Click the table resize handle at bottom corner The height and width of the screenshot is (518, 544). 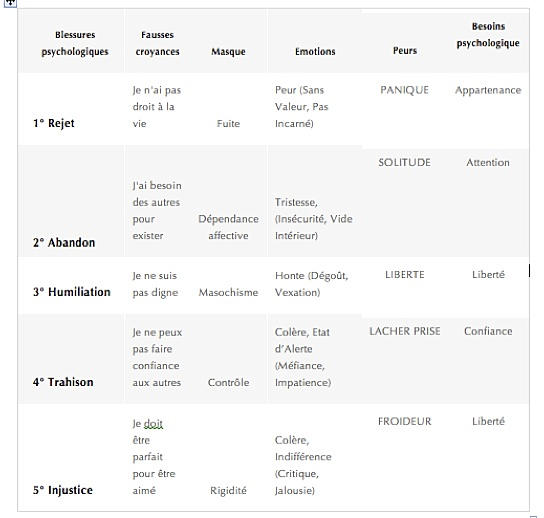click(534, 516)
